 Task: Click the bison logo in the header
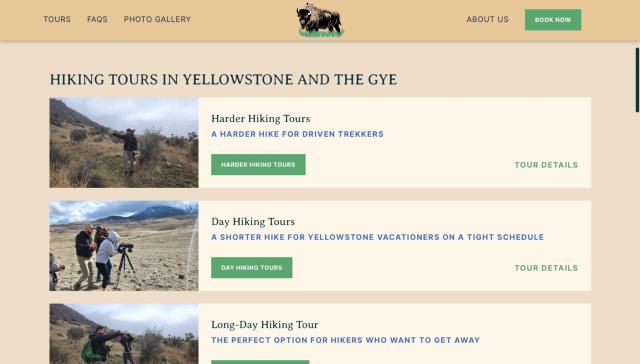click(320, 20)
